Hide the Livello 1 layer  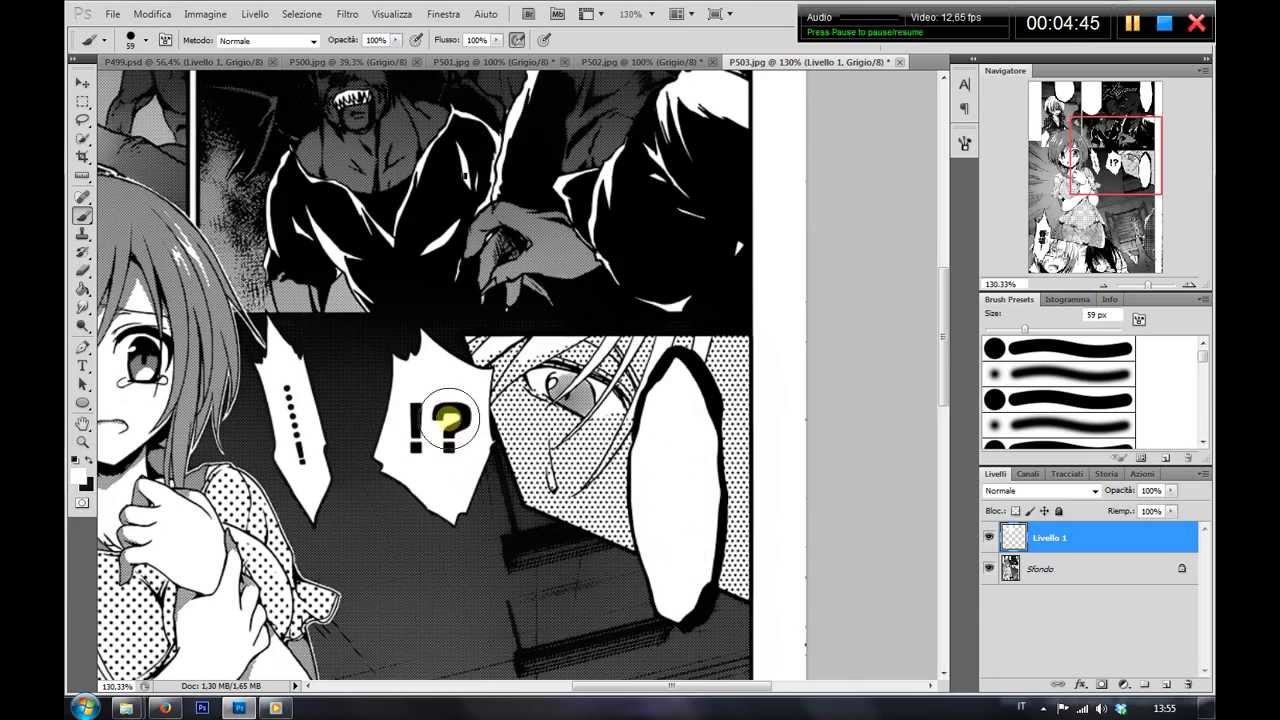tap(989, 538)
